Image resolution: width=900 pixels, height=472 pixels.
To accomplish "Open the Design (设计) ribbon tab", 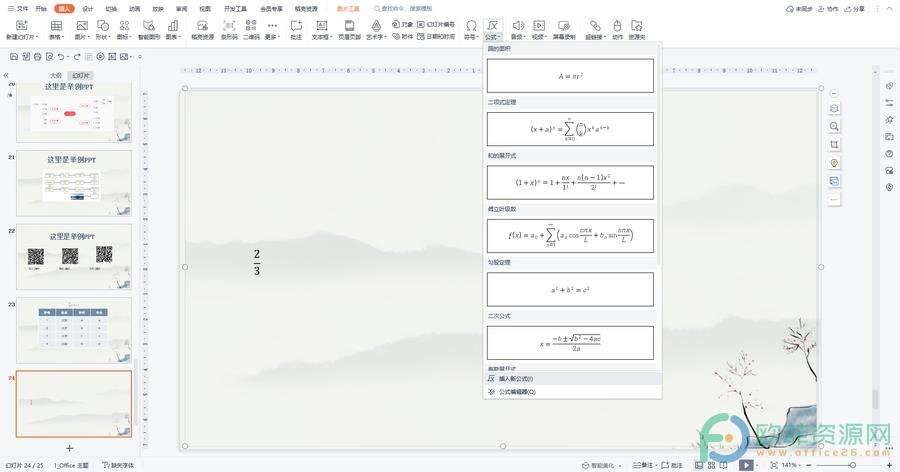I will point(87,8).
